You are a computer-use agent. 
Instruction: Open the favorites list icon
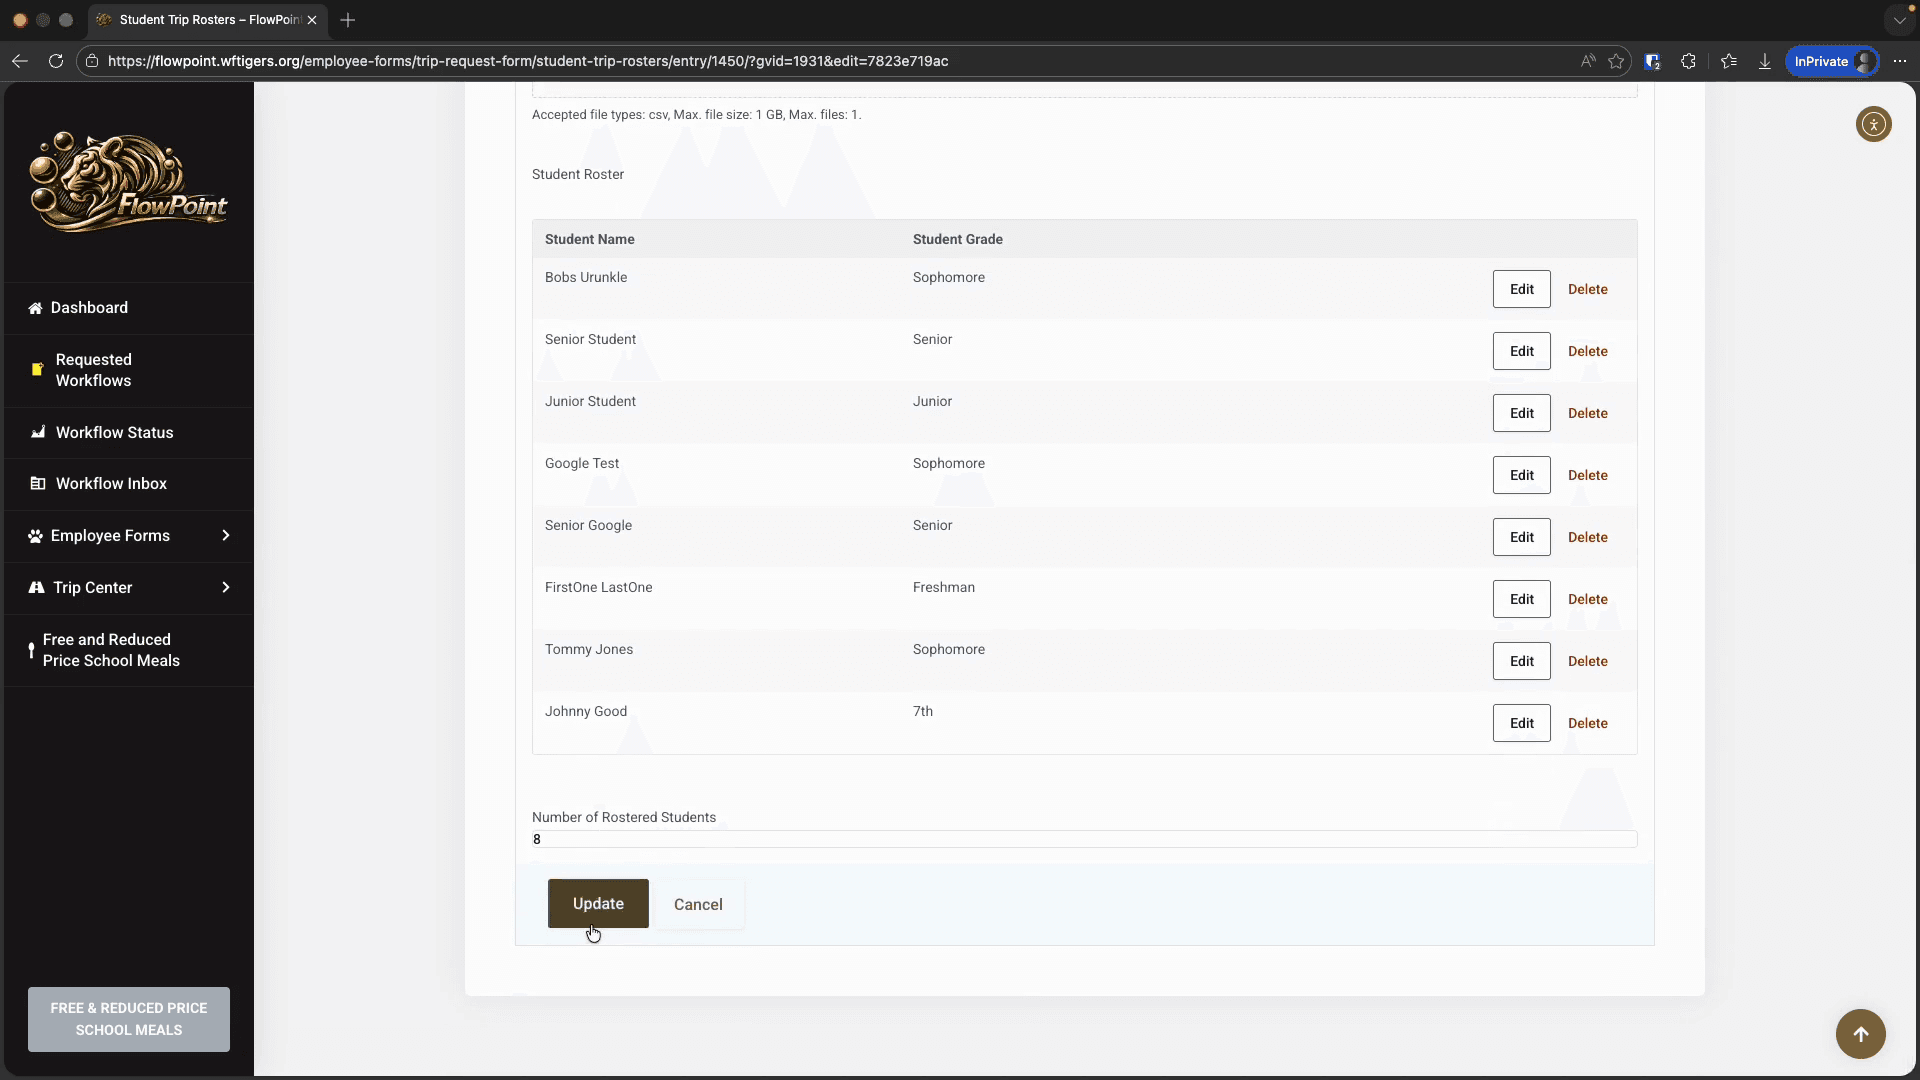click(x=1729, y=61)
